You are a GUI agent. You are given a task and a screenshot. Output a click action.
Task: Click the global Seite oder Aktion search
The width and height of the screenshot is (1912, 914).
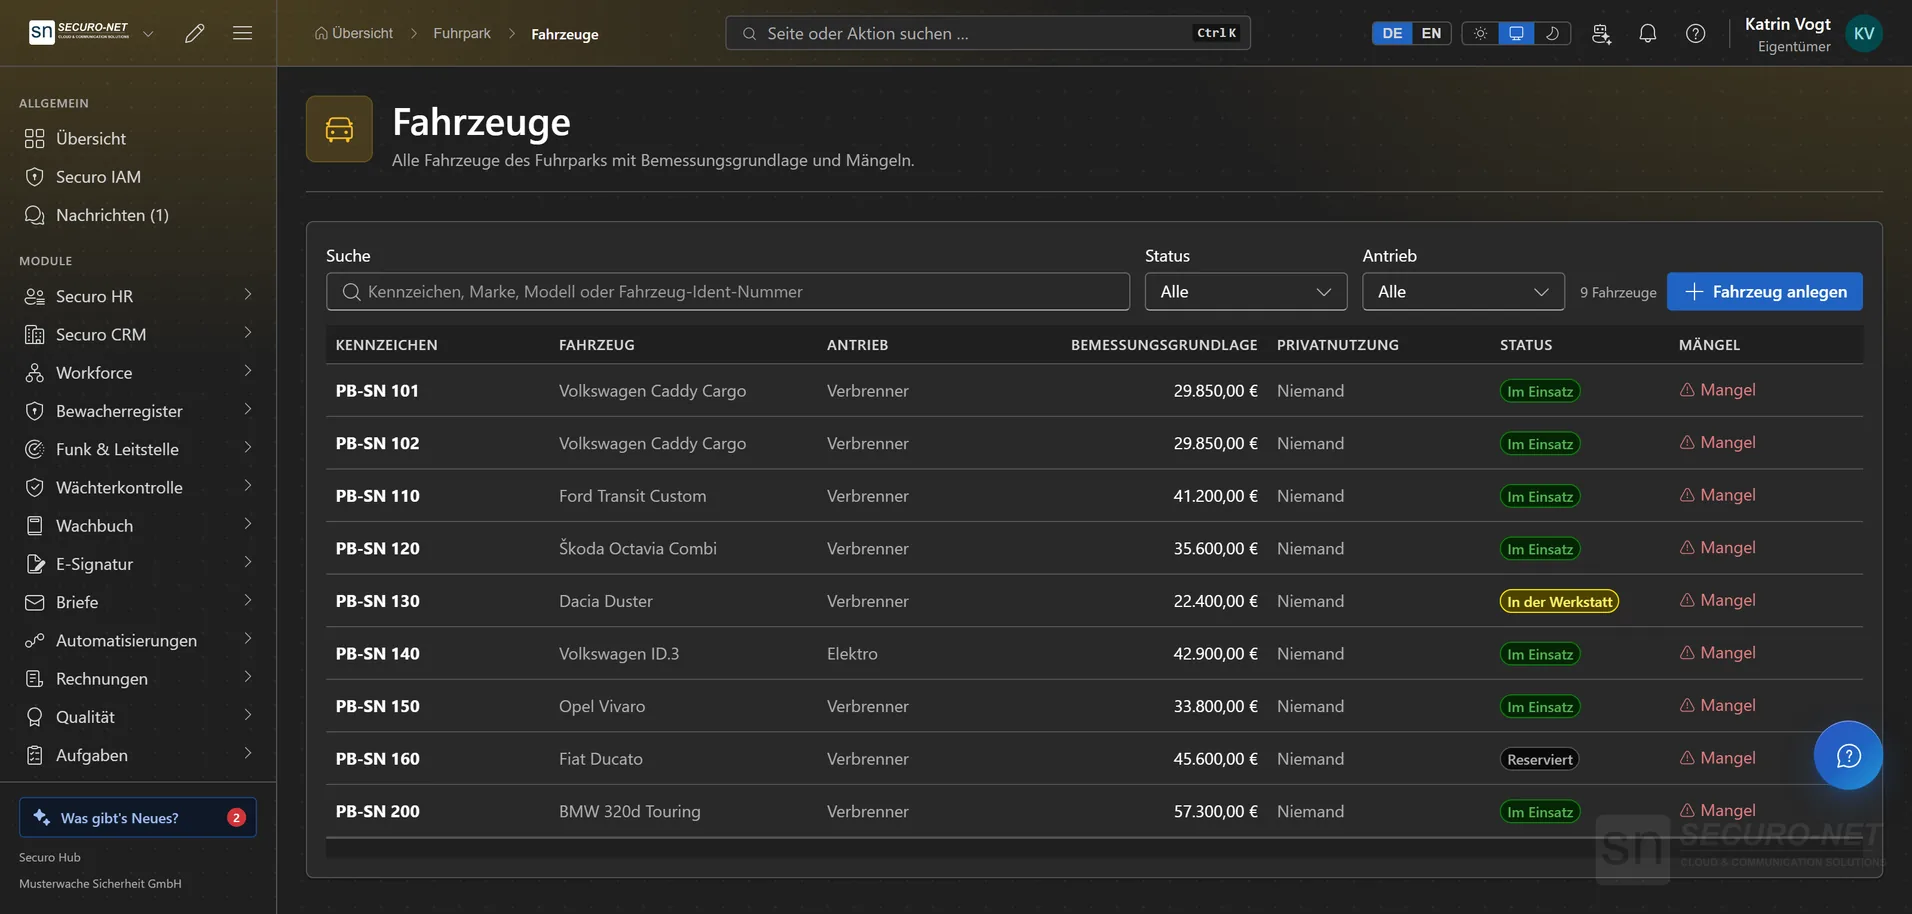click(x=987, y=33)
